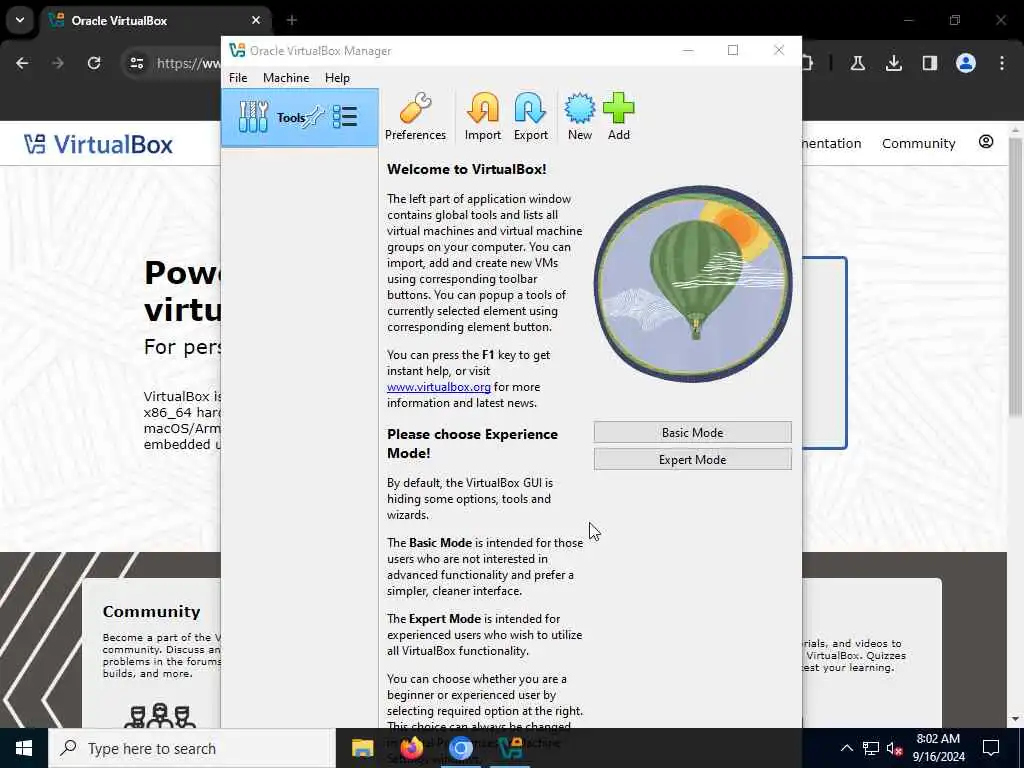Viewport: 1024px width, 768px height.
Task: Open browser downloads
Action: click(x=893, y=63)
